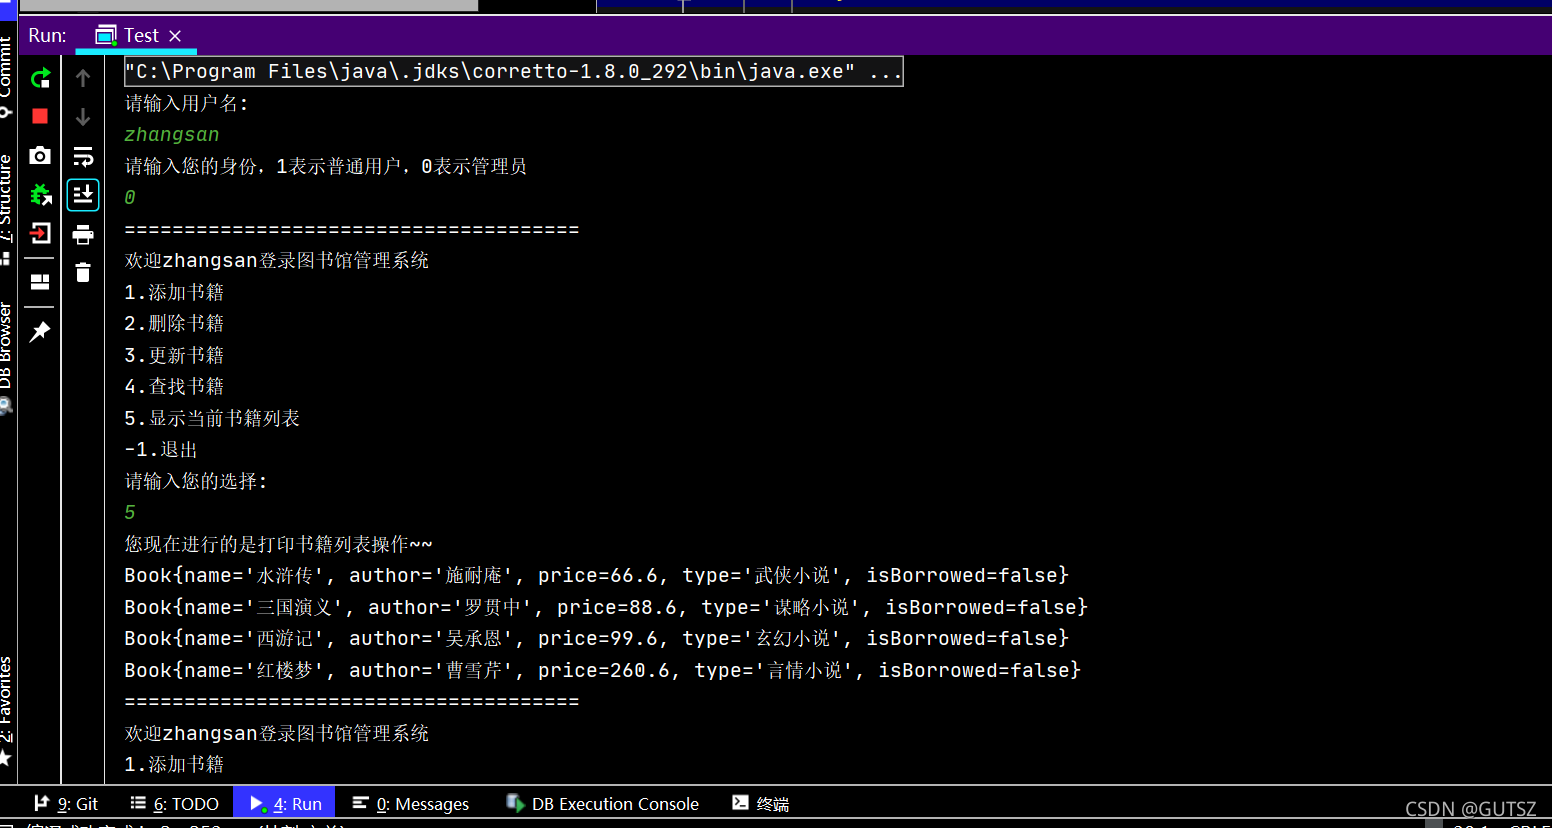Click the DB Execution Console icon
This screenshot has height=828, width=1552.
click(515, 803)
